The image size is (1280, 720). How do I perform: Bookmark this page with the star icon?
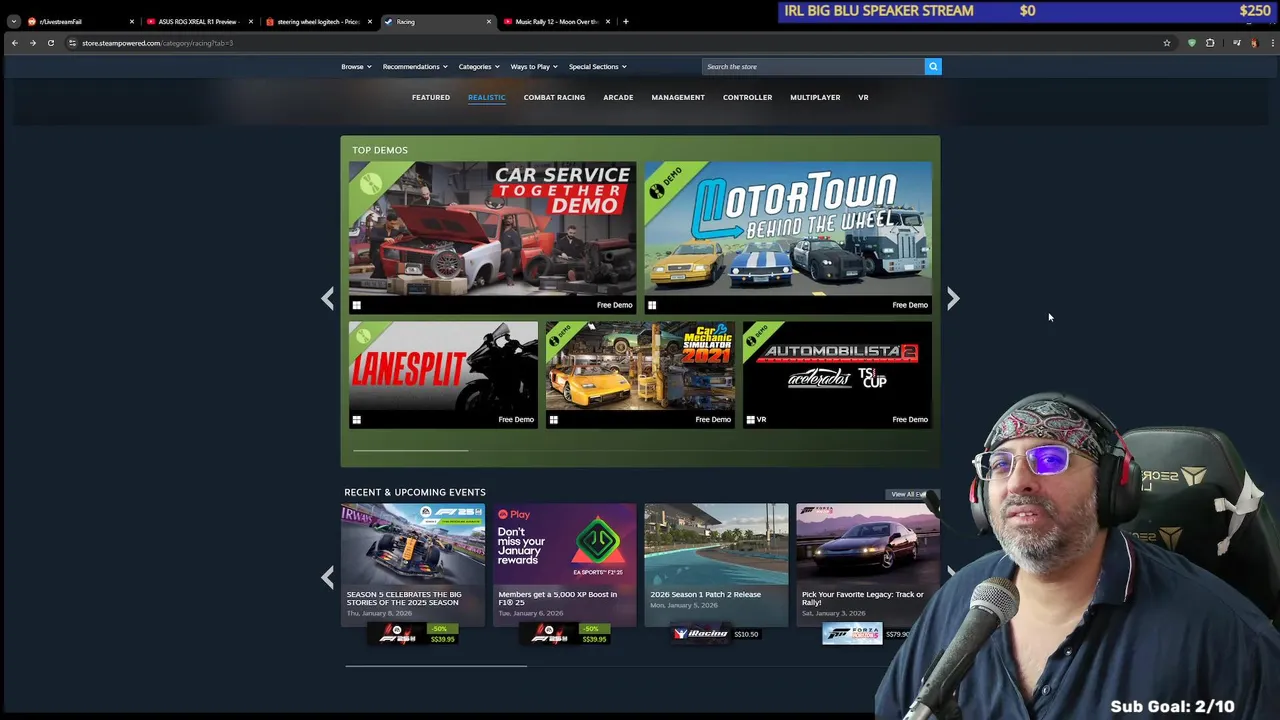[x=1166, y=43]
